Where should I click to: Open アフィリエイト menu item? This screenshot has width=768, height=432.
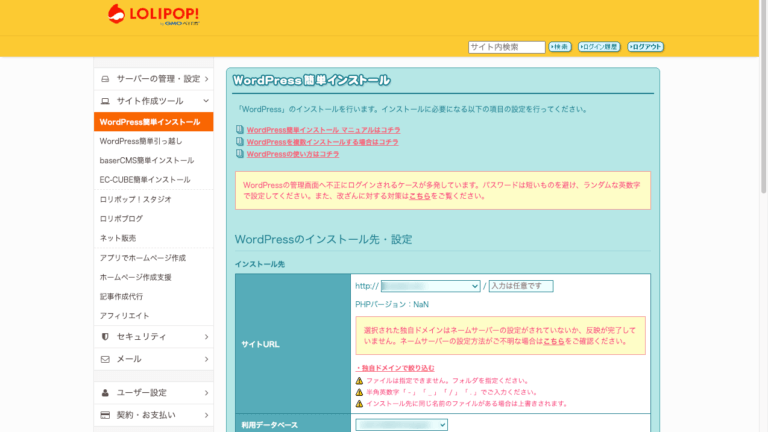point(153,316)
